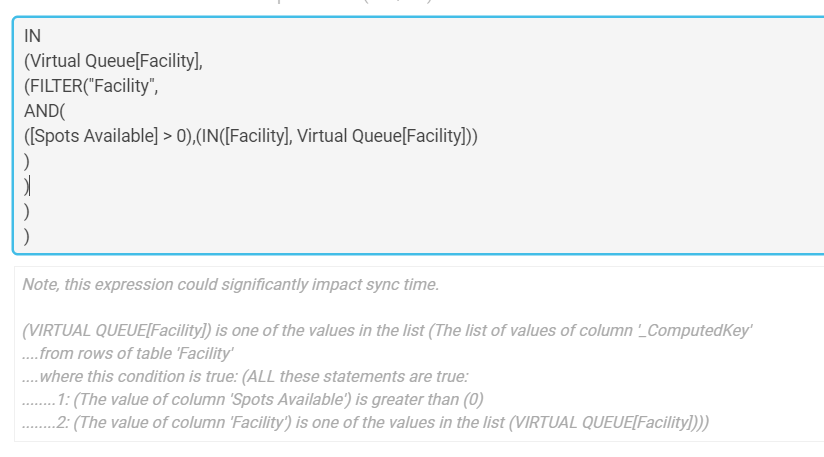Click explanation item 1 about Spots Available

point(253,400)
